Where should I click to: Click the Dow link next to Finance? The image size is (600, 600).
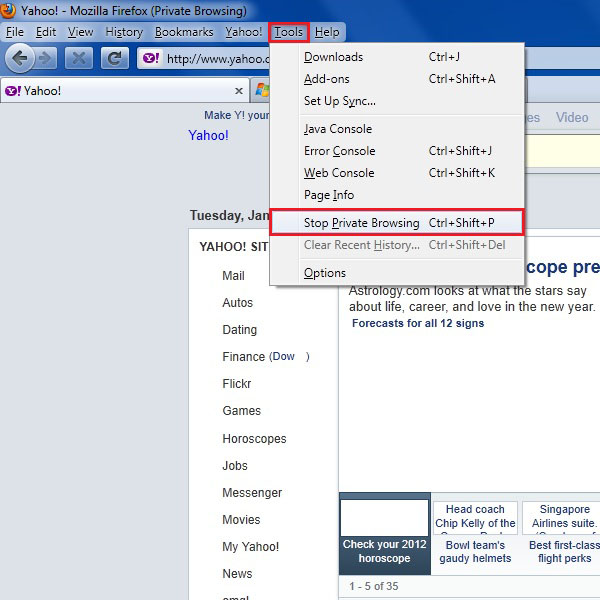[x=284, y=356]
